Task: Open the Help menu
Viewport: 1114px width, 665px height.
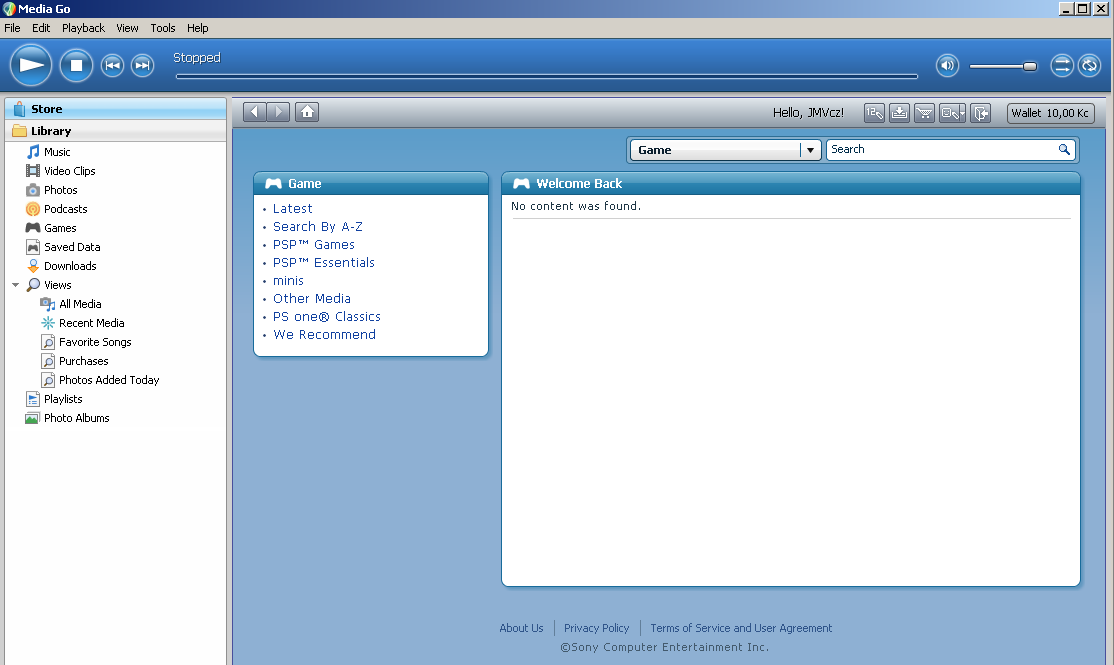Action: [x=198, y=28]
